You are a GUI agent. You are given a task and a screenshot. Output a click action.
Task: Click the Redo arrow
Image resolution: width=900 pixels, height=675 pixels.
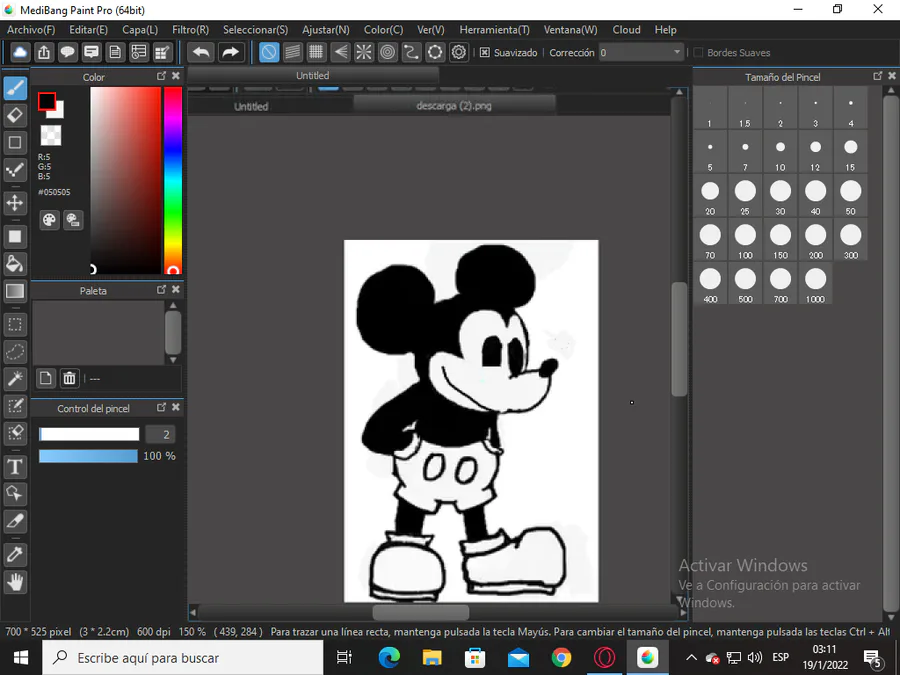coord(230,52)
